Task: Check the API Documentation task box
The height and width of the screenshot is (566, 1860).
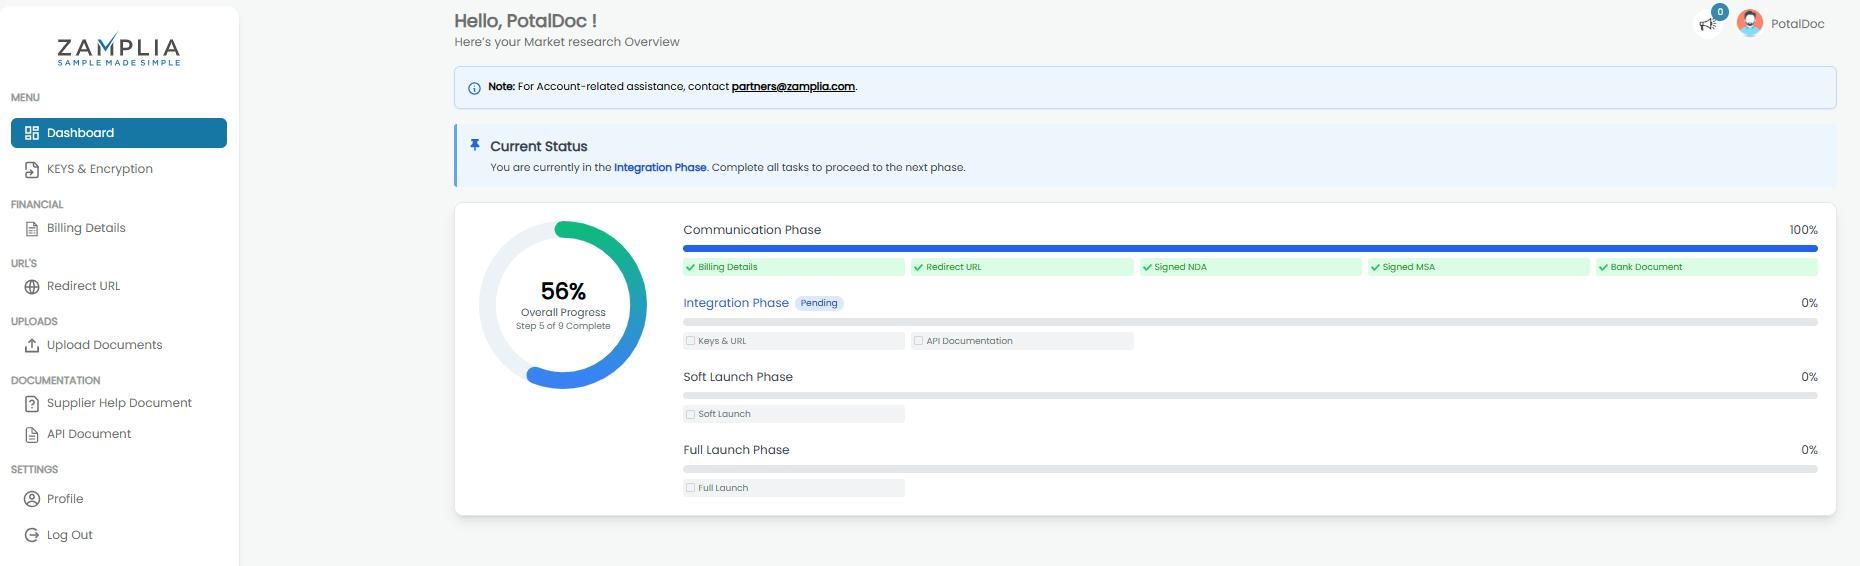Action: 918,341
